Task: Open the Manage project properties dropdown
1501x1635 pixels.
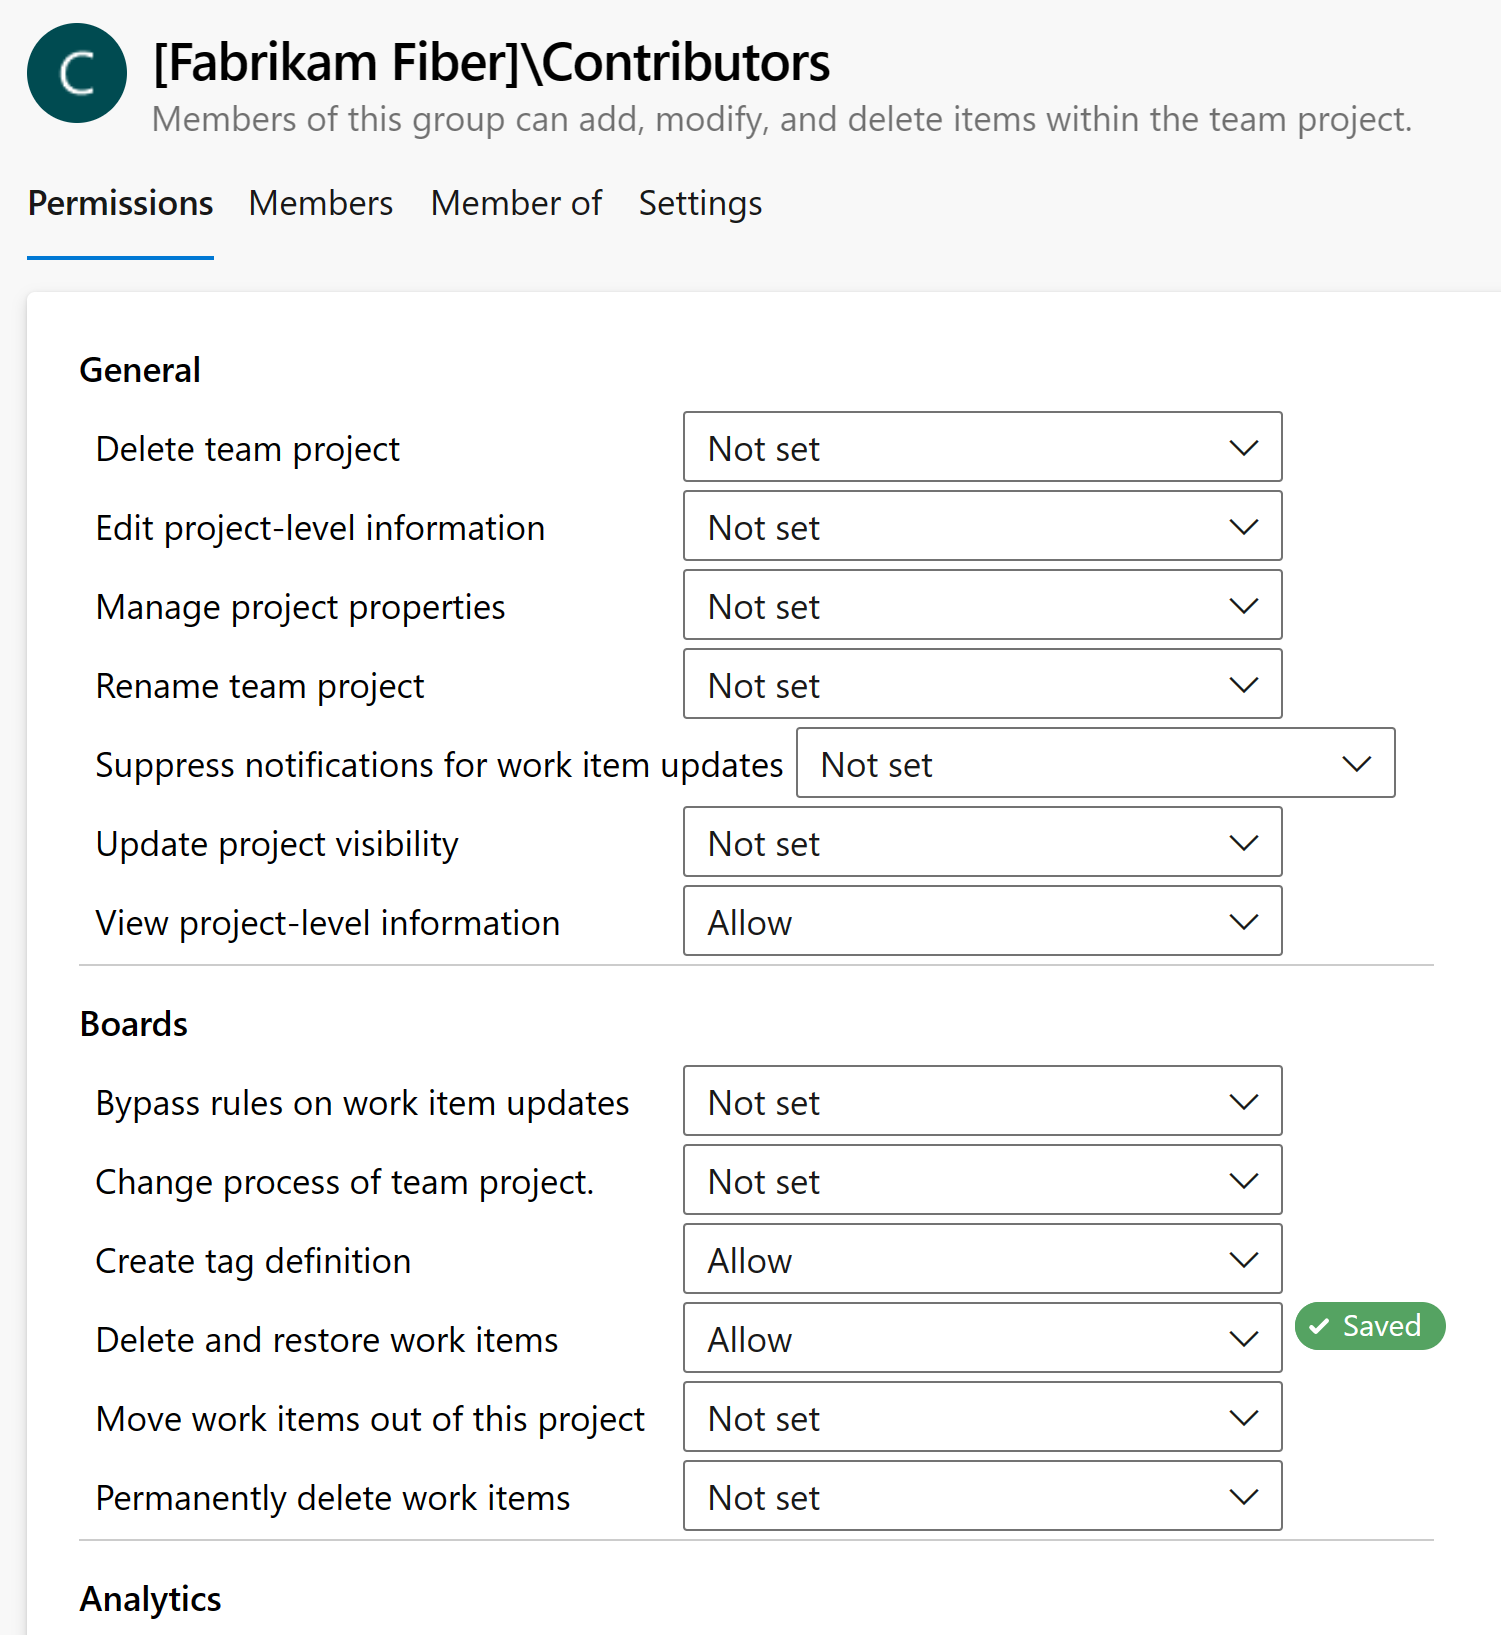Action: (x=981, y=605)
